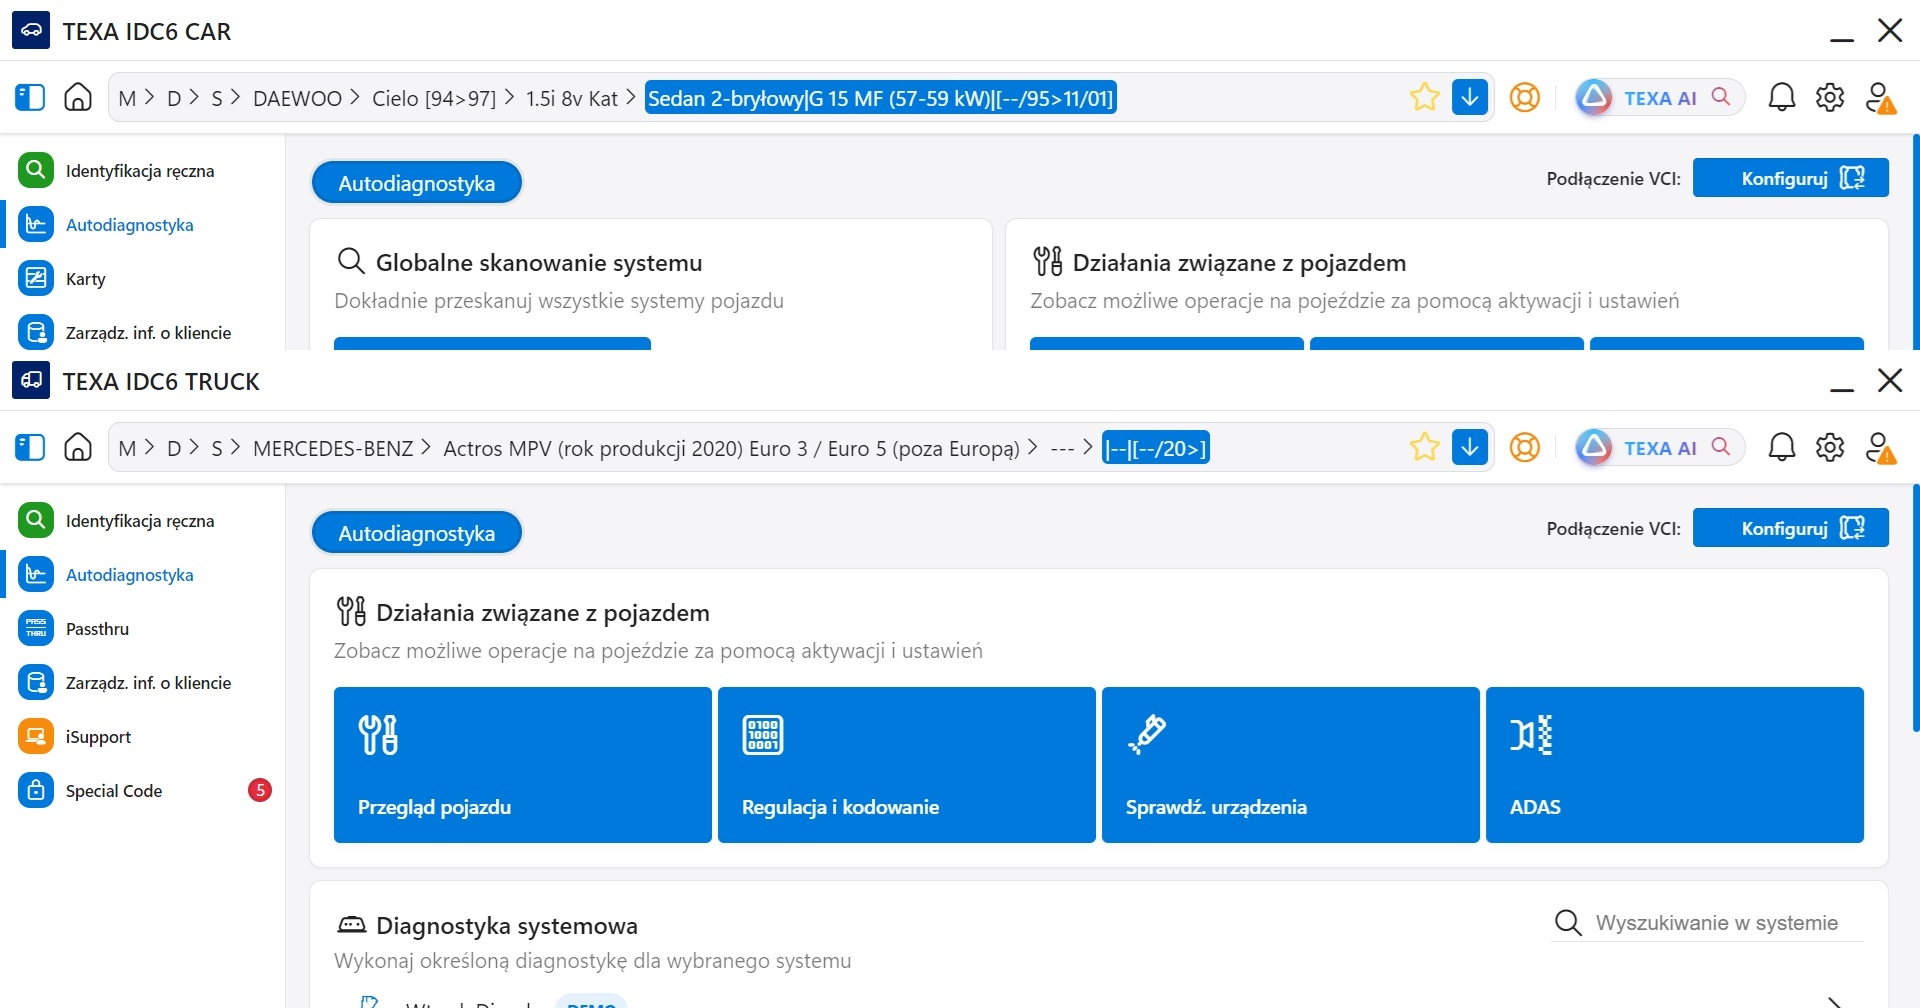1920x1008 pixels.
Task: Click Konfiguruj VCI button in TRUCK window
Action: [1790, 528]
